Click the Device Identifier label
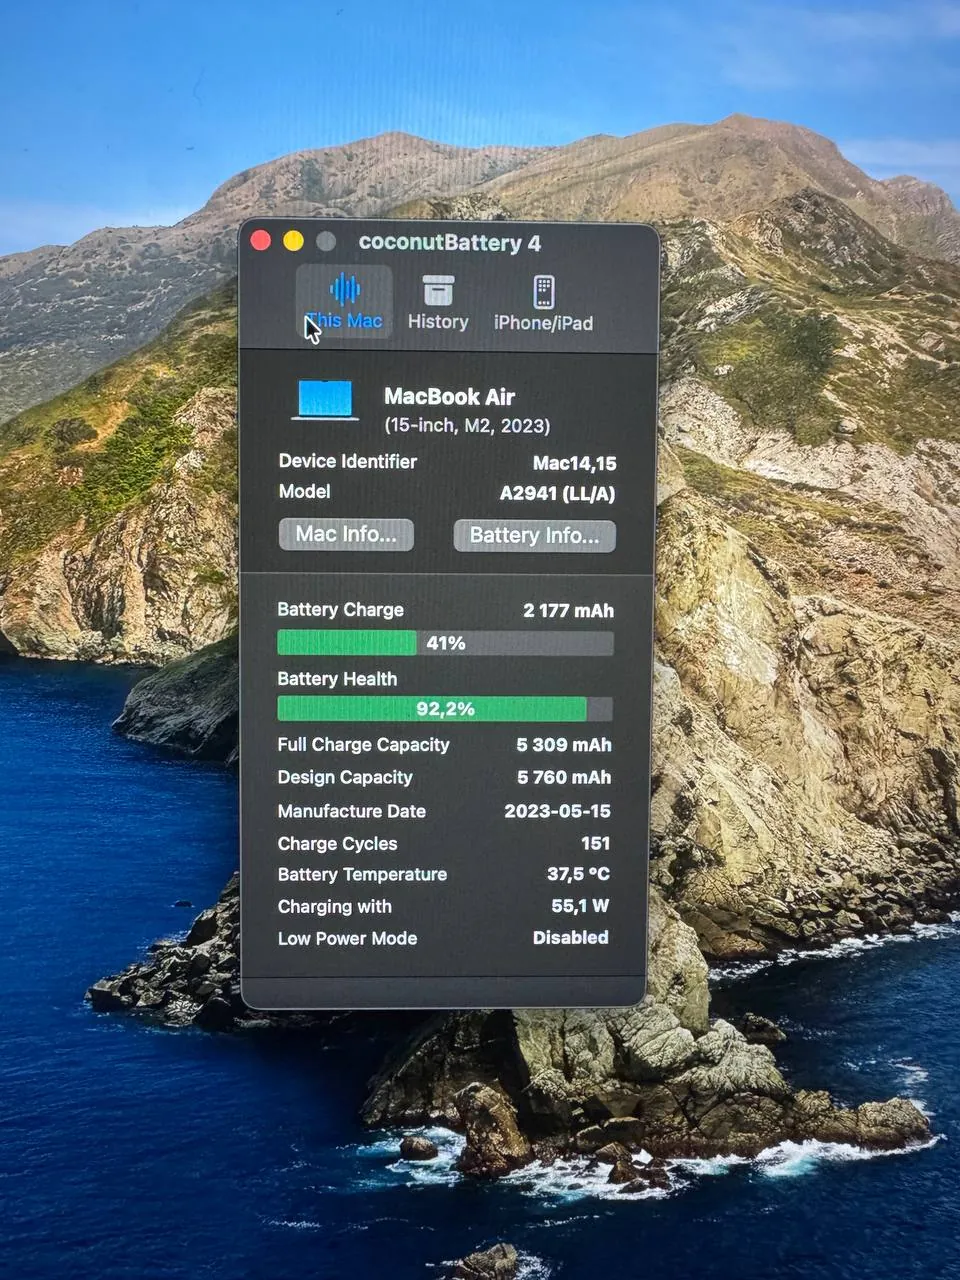This screenshot has width=960, height=1280. pyautogui.click(x=347, y=461)
